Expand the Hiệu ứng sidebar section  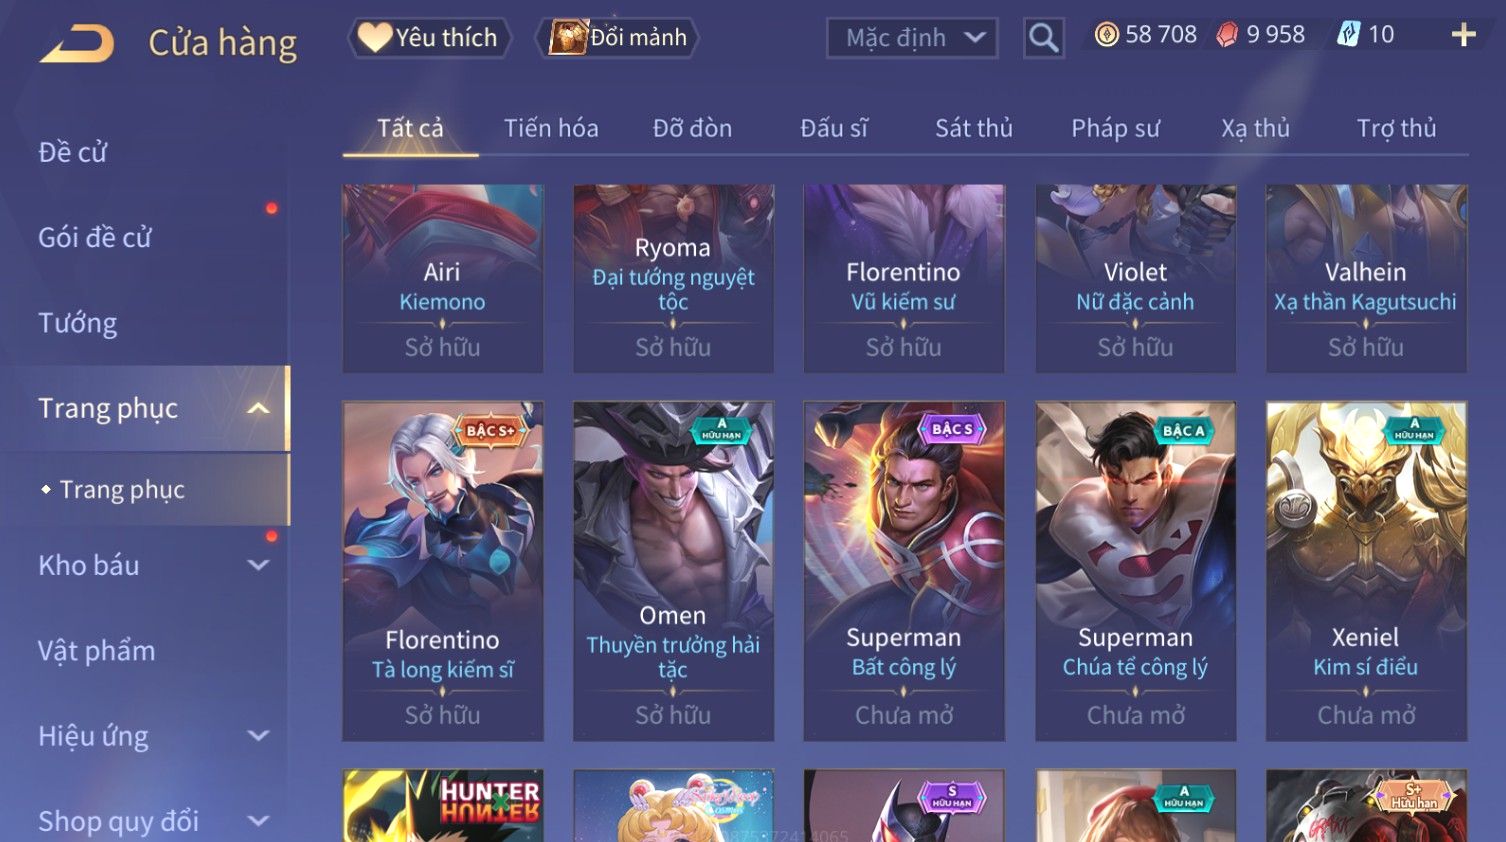coord(258,736)
